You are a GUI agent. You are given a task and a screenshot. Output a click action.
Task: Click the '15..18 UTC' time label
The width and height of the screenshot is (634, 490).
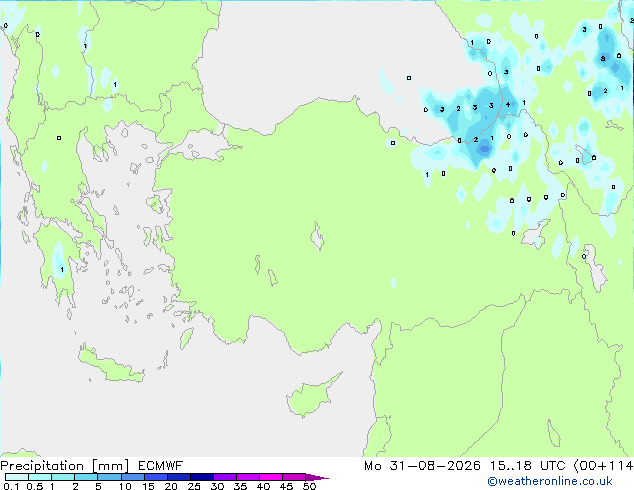click(528, 466)
